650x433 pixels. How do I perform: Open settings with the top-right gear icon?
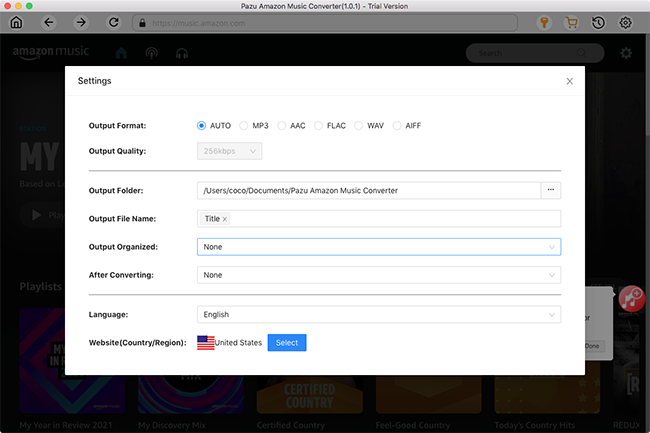pyautogui.click(x=626, y=22)
